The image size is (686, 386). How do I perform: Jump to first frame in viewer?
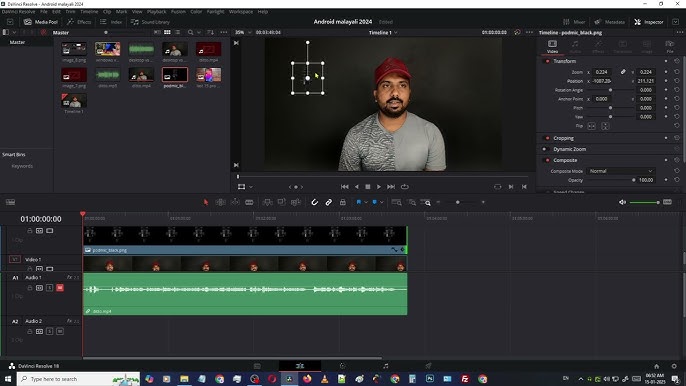[345, 187]
